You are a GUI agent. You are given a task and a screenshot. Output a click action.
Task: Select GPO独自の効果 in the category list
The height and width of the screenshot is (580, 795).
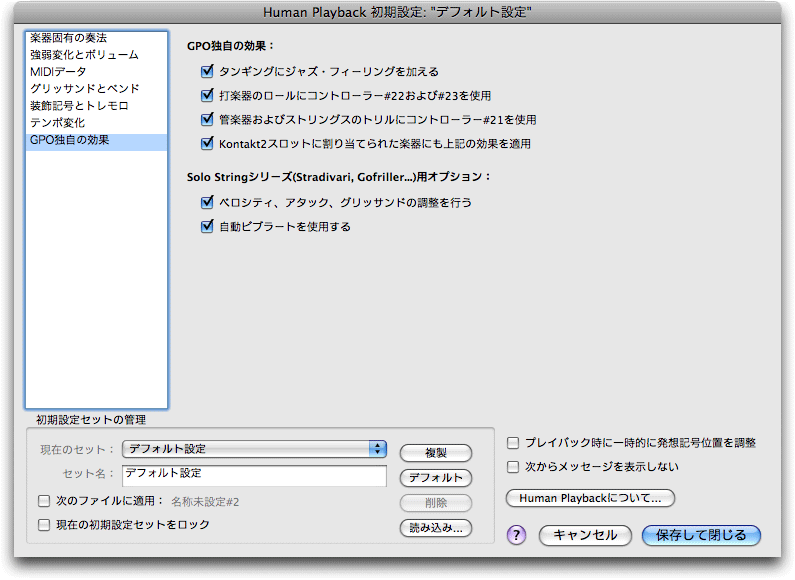coord(96,140)
